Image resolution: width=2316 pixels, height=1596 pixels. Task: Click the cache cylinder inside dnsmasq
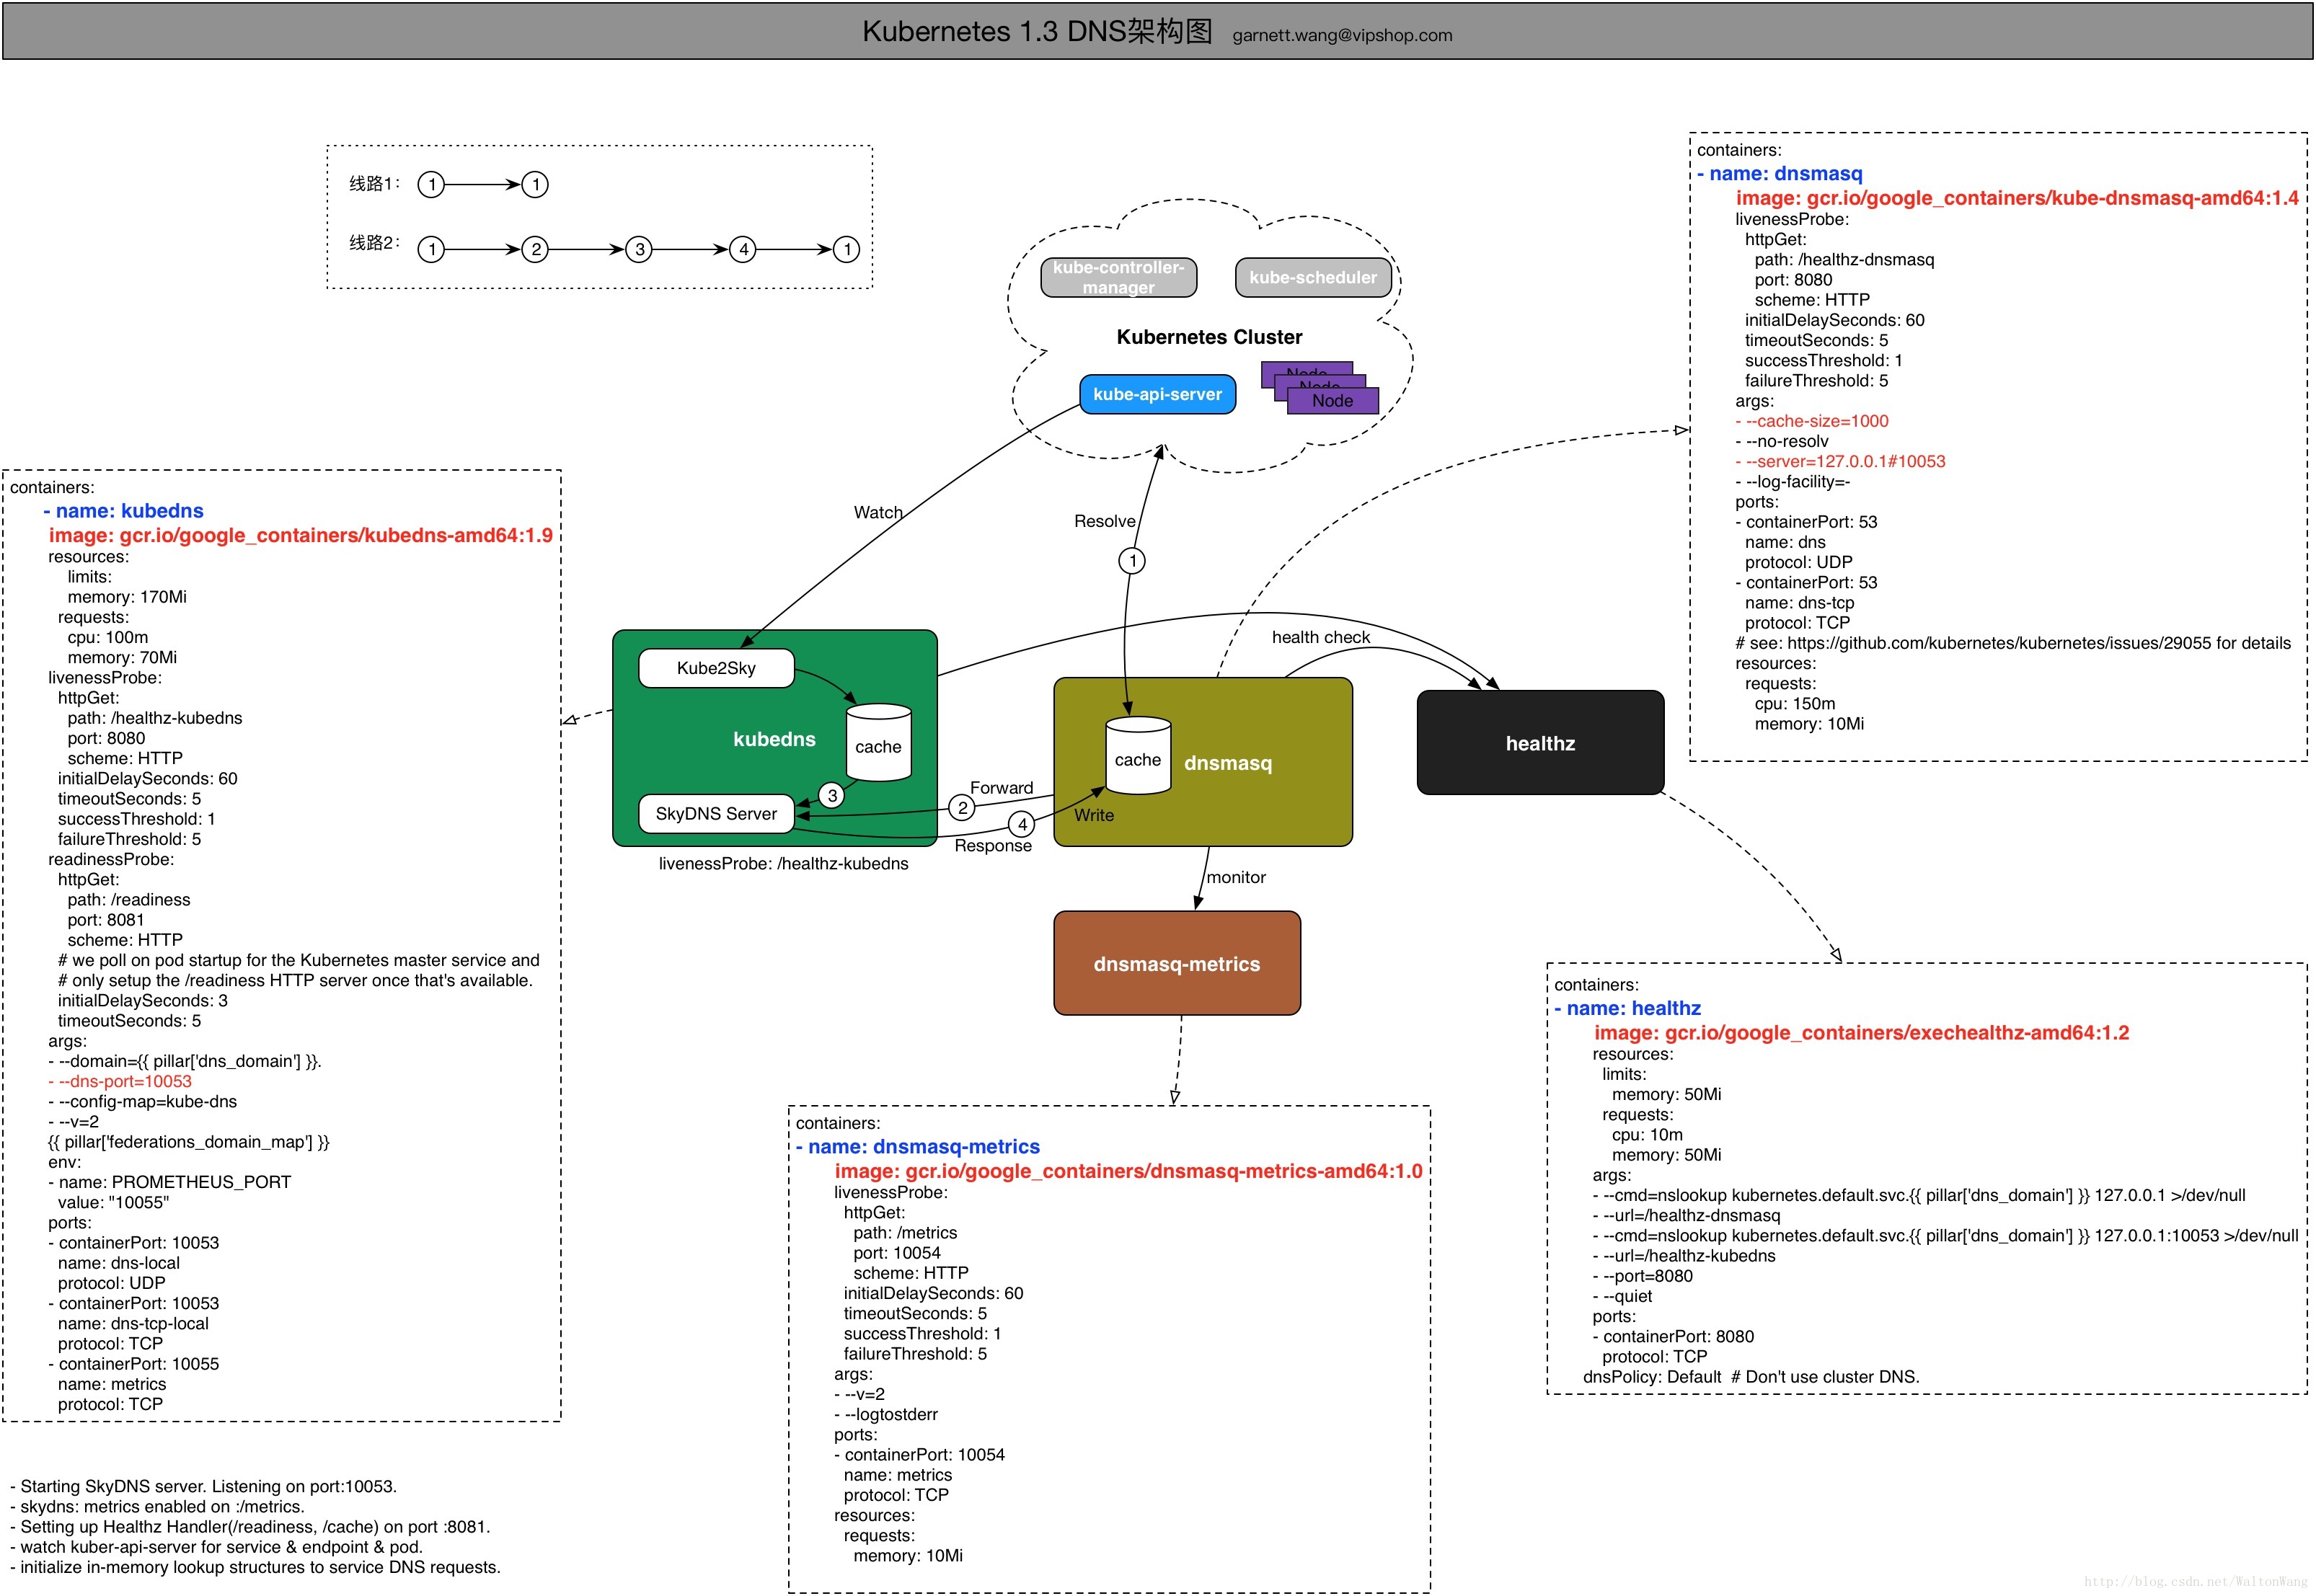pos(1138,756)
